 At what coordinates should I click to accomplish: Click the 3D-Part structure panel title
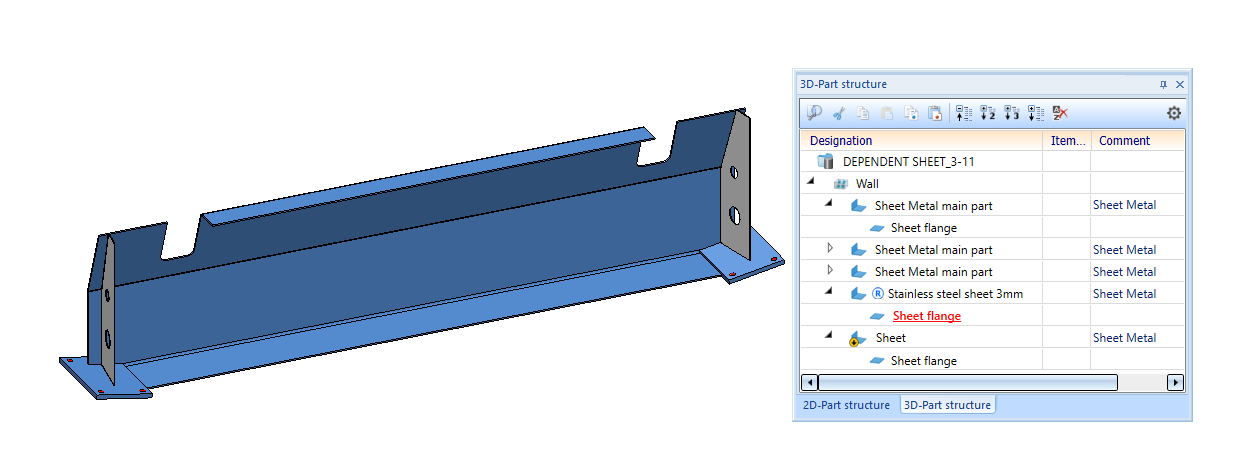tap(842, 85)
